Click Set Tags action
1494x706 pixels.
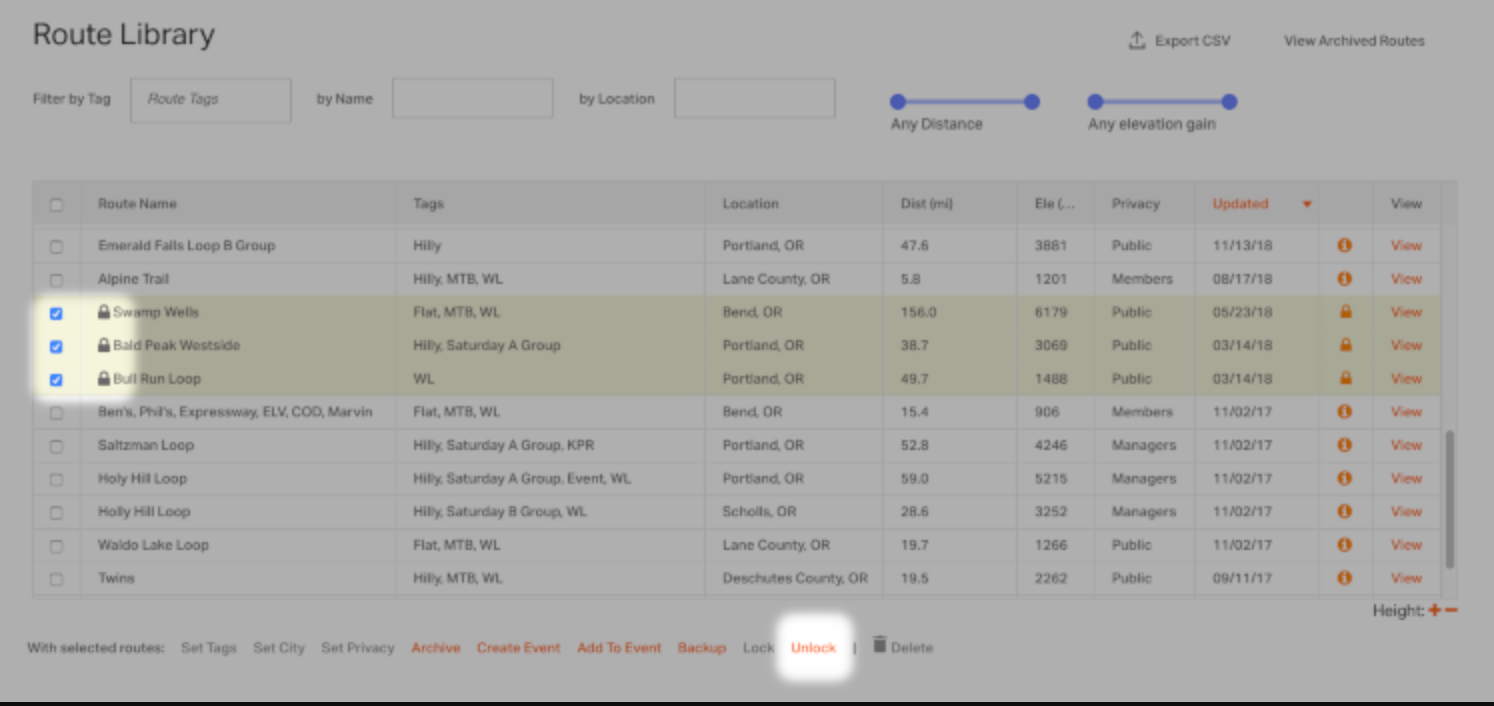pos(209,647)
